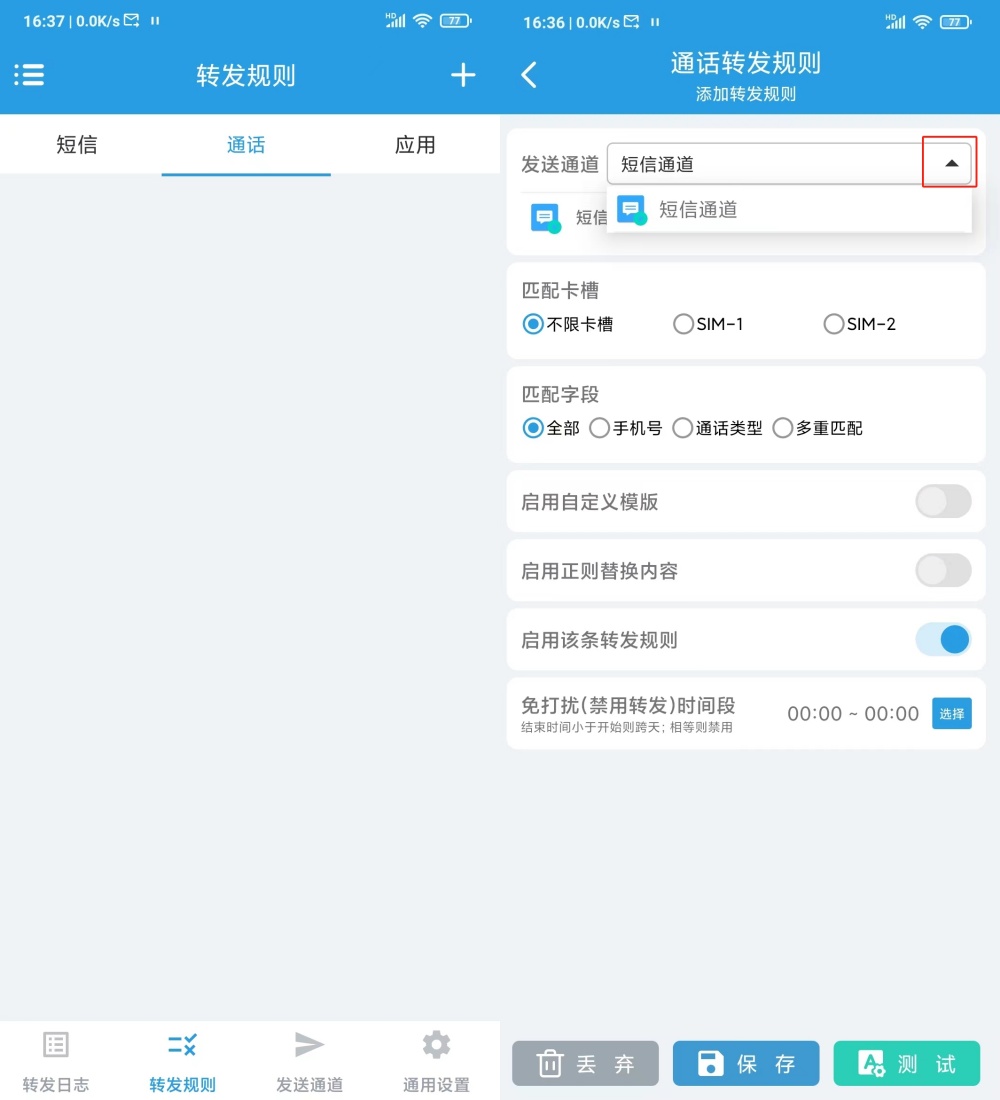Choose 手机号 as matching field

point(600,428)
